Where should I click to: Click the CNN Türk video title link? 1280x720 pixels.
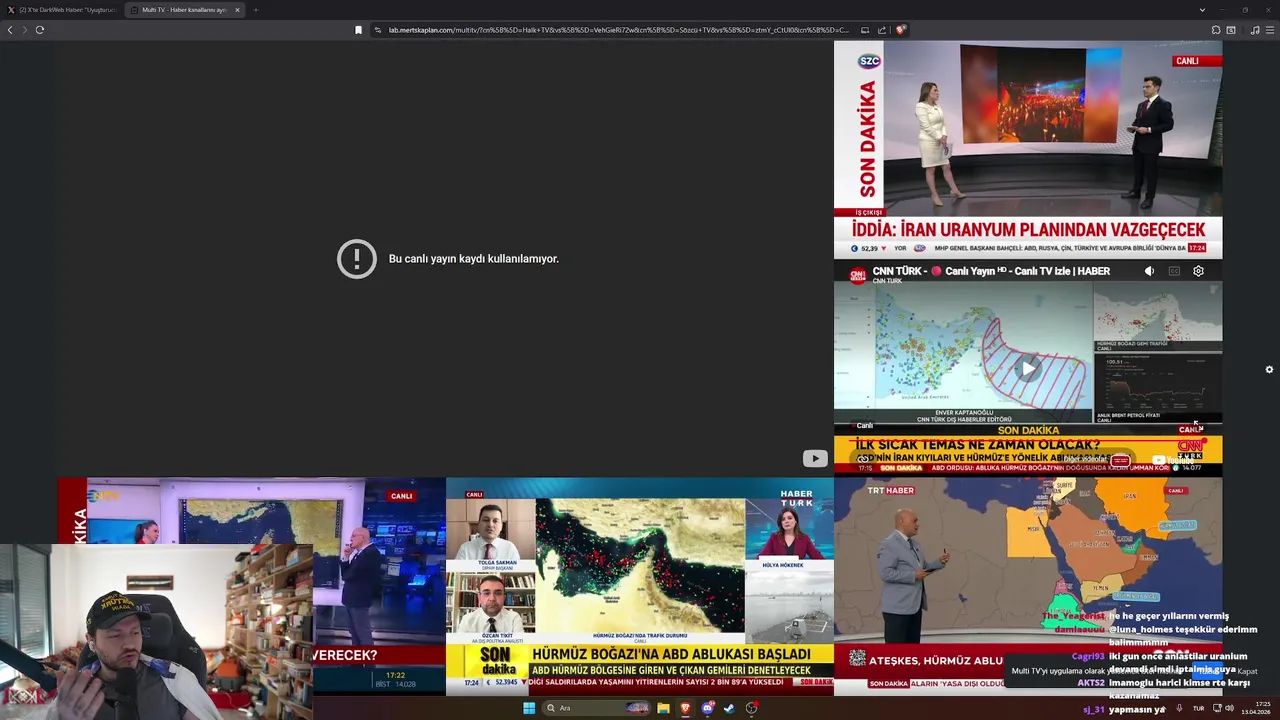[x=990, y=271]
